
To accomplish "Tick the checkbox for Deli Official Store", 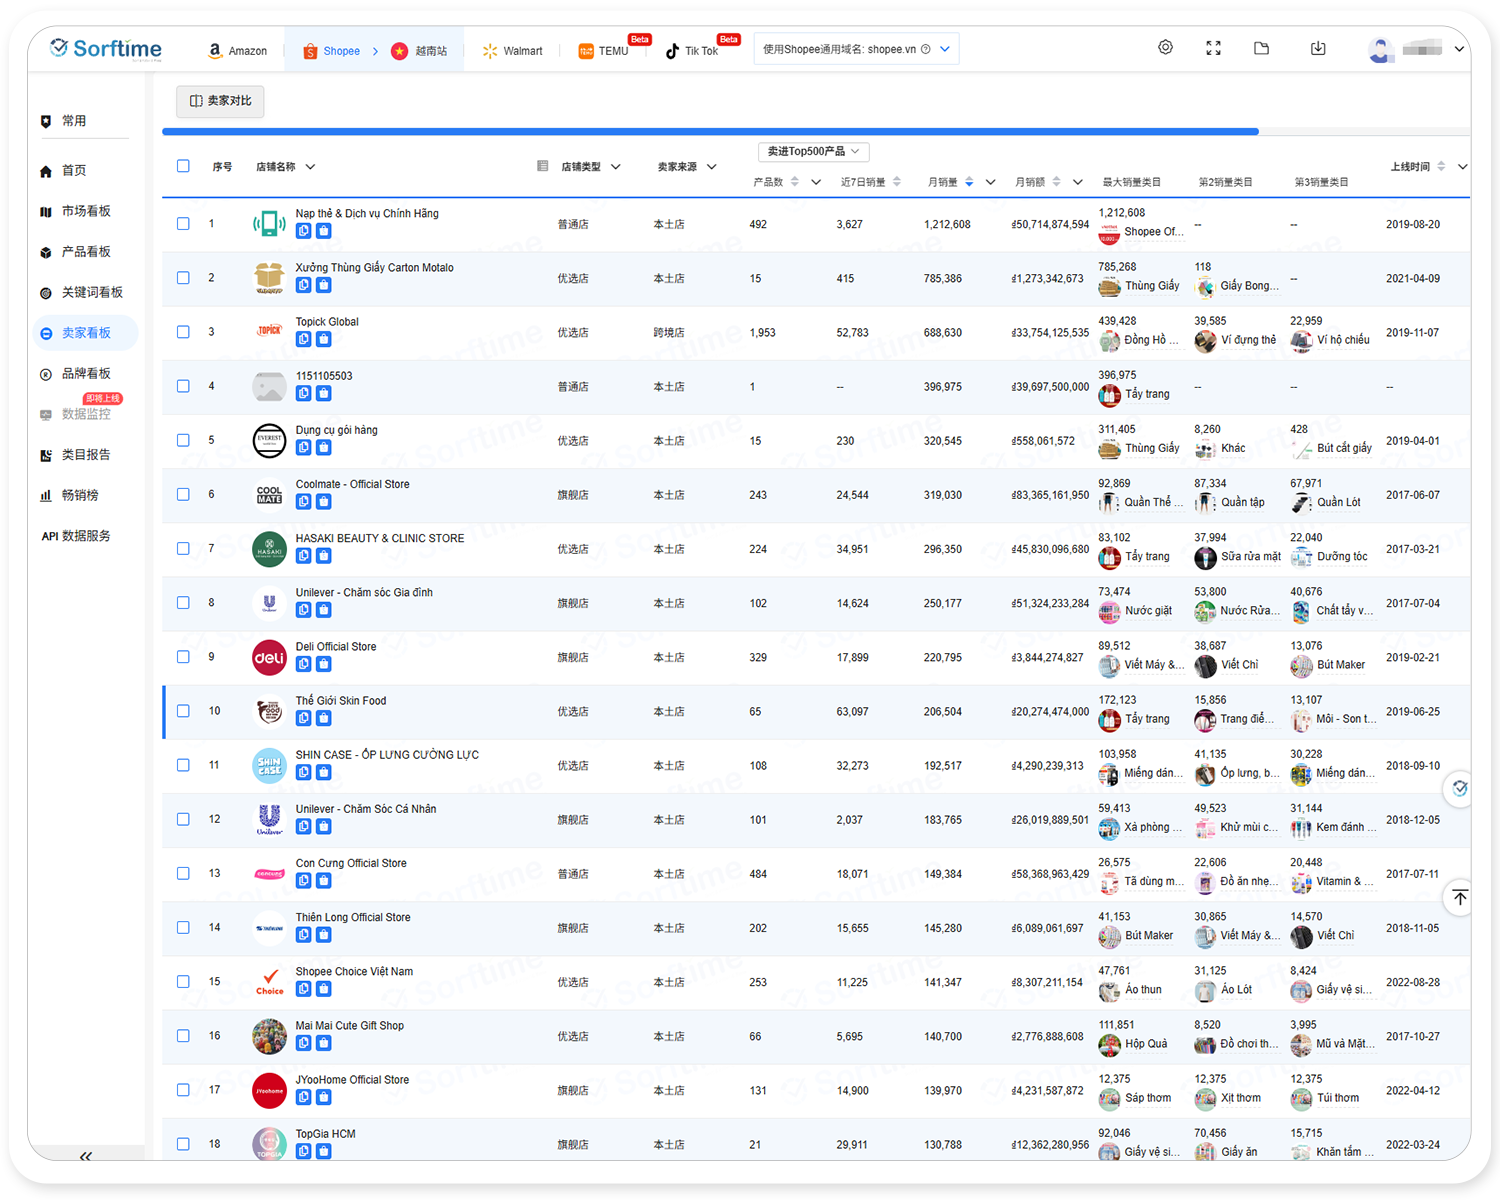I will pos(183,657).
